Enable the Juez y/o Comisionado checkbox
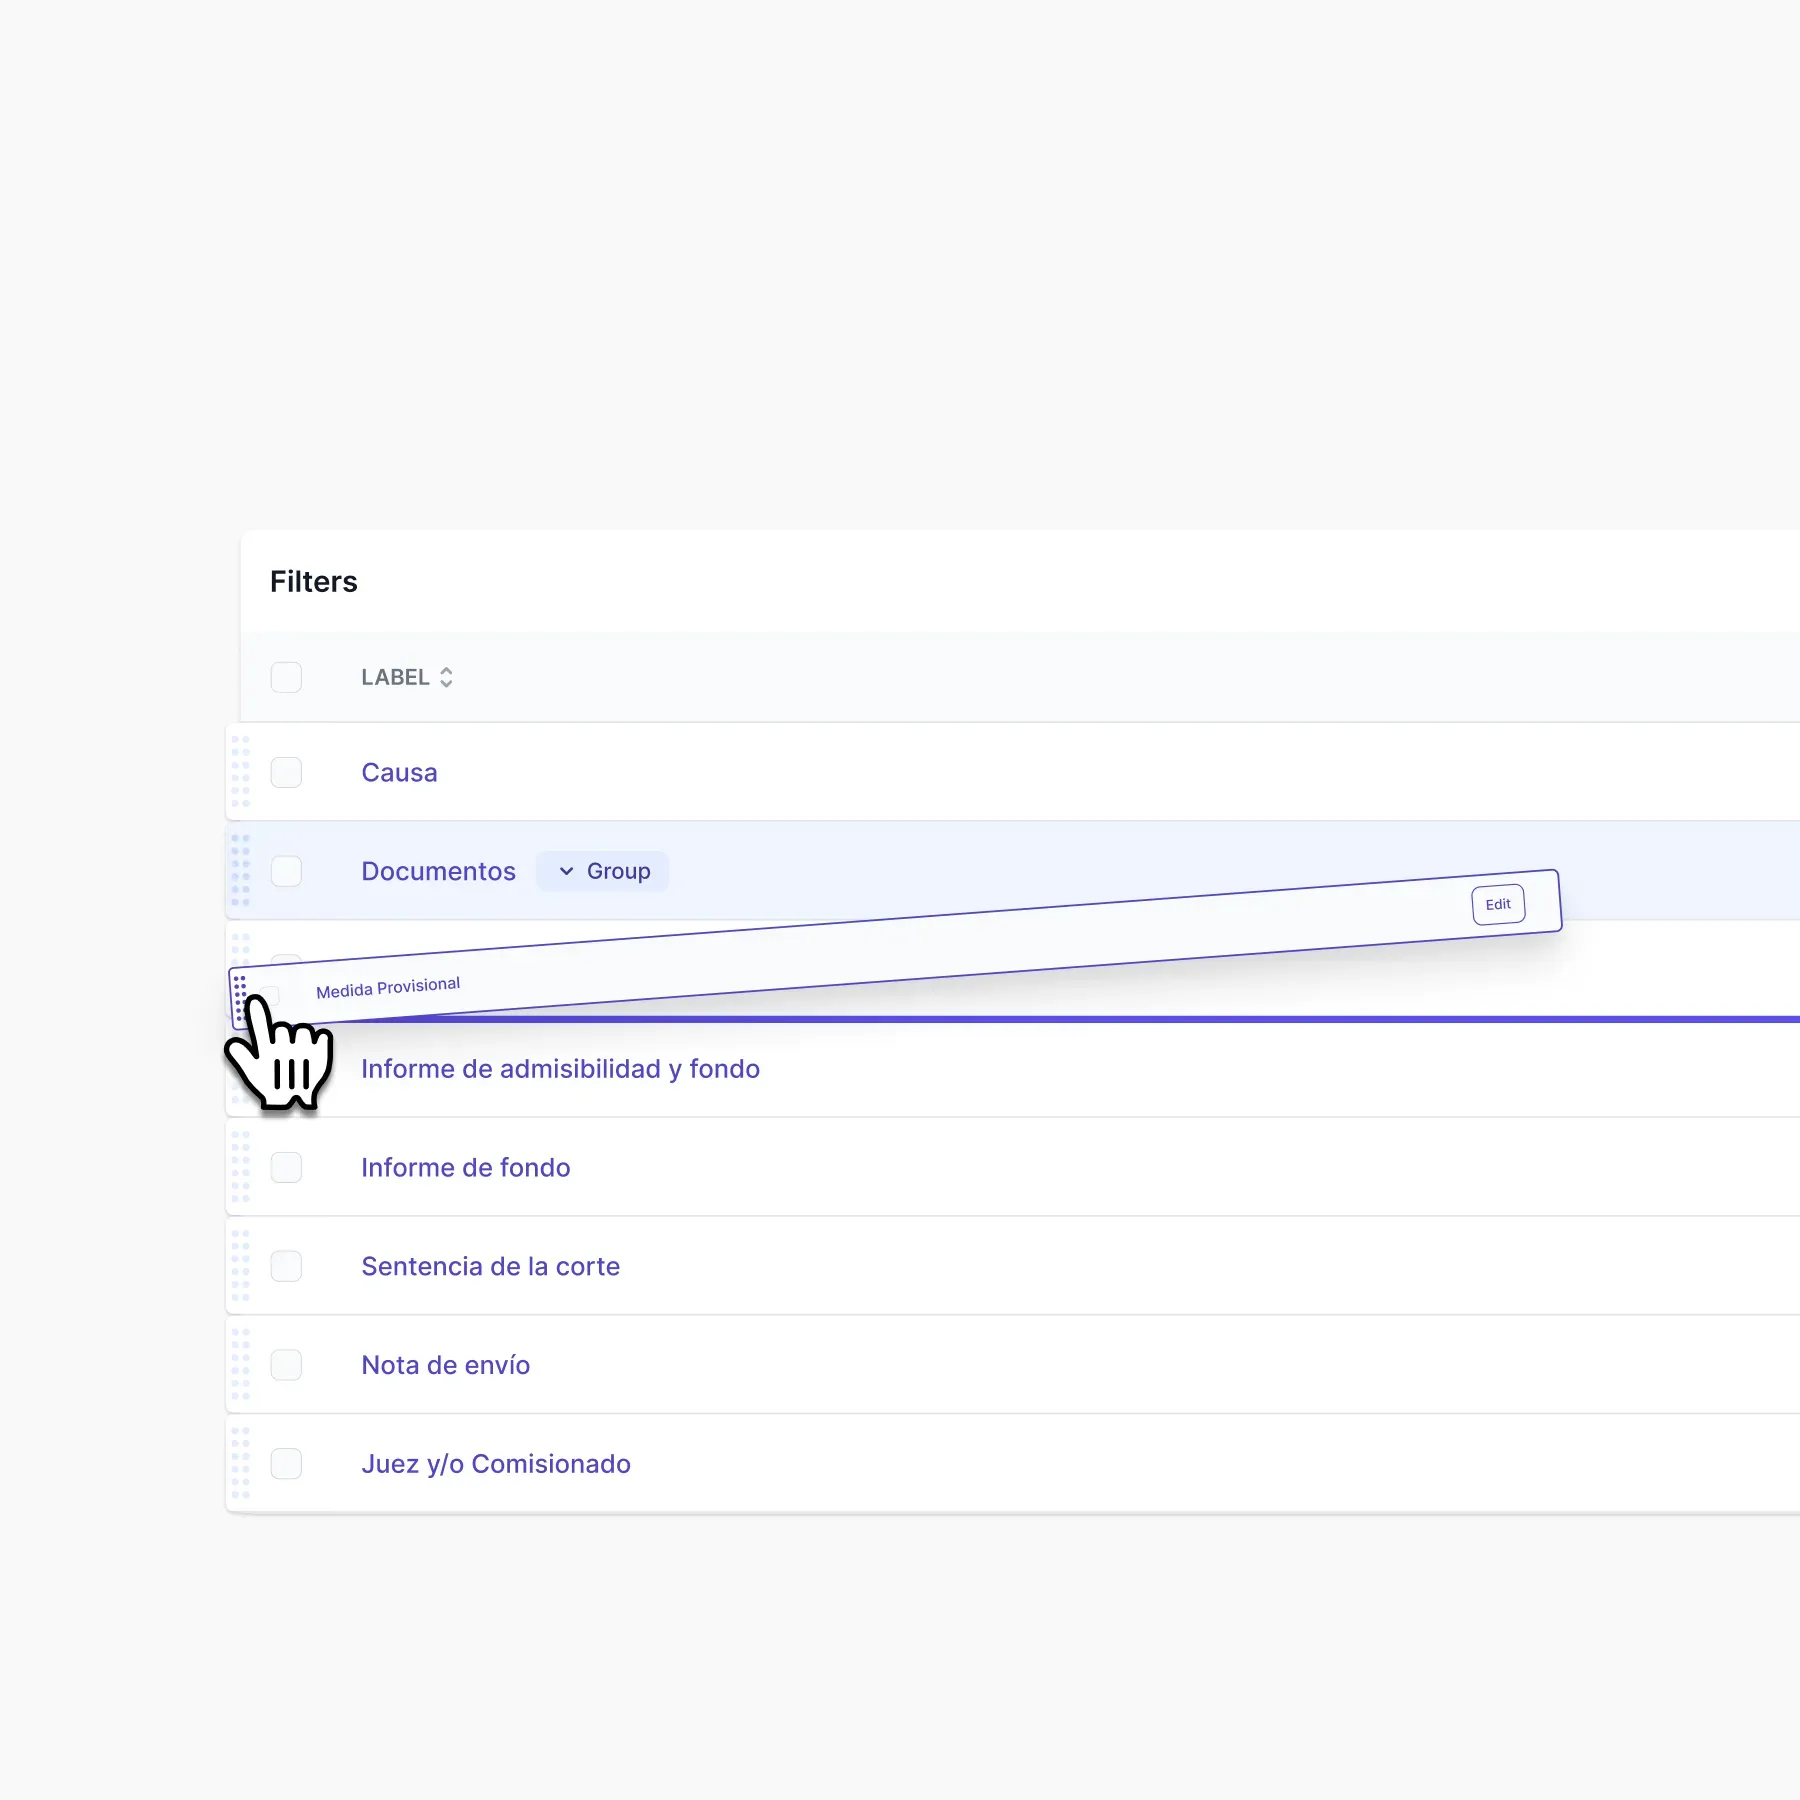Image resolution: width=1800 pixels, height=1800 pixels. [286, 1464]
